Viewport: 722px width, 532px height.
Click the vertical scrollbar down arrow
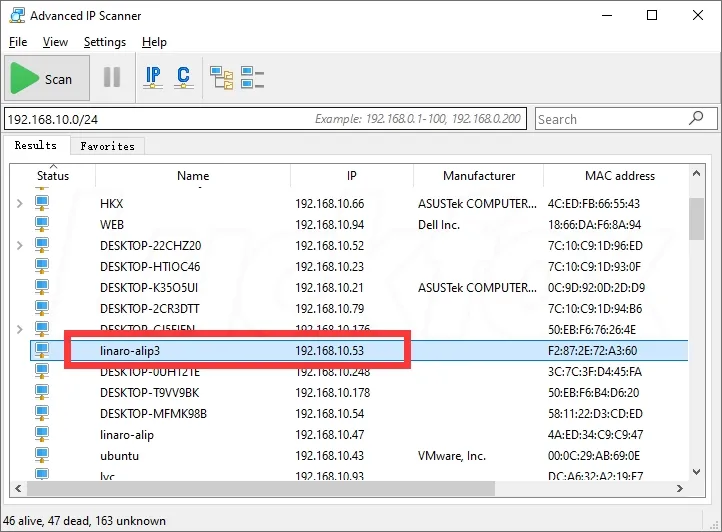coord(697,472)
